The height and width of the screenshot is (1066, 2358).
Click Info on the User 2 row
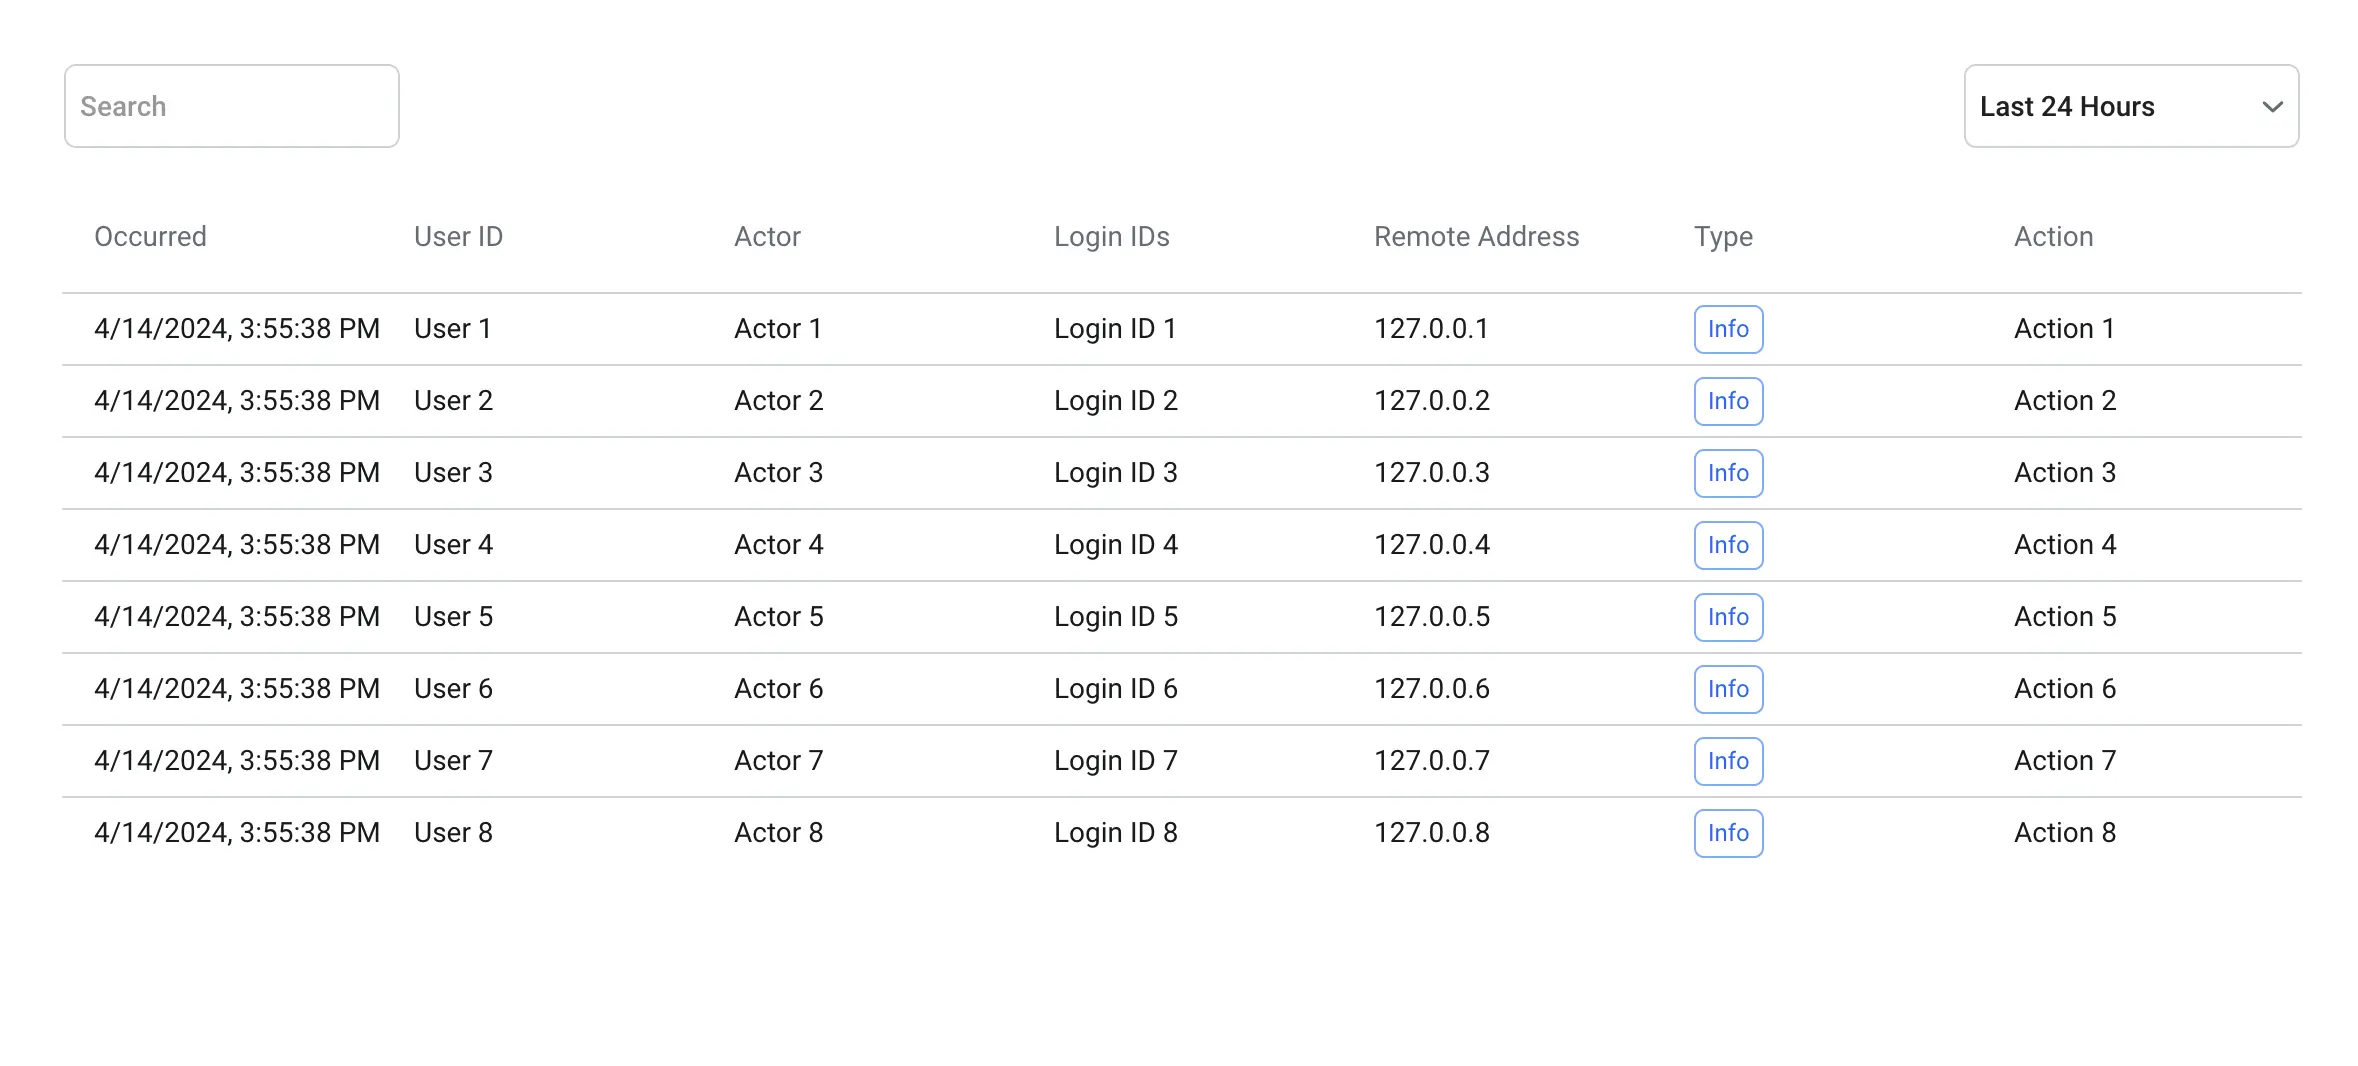1727,400
